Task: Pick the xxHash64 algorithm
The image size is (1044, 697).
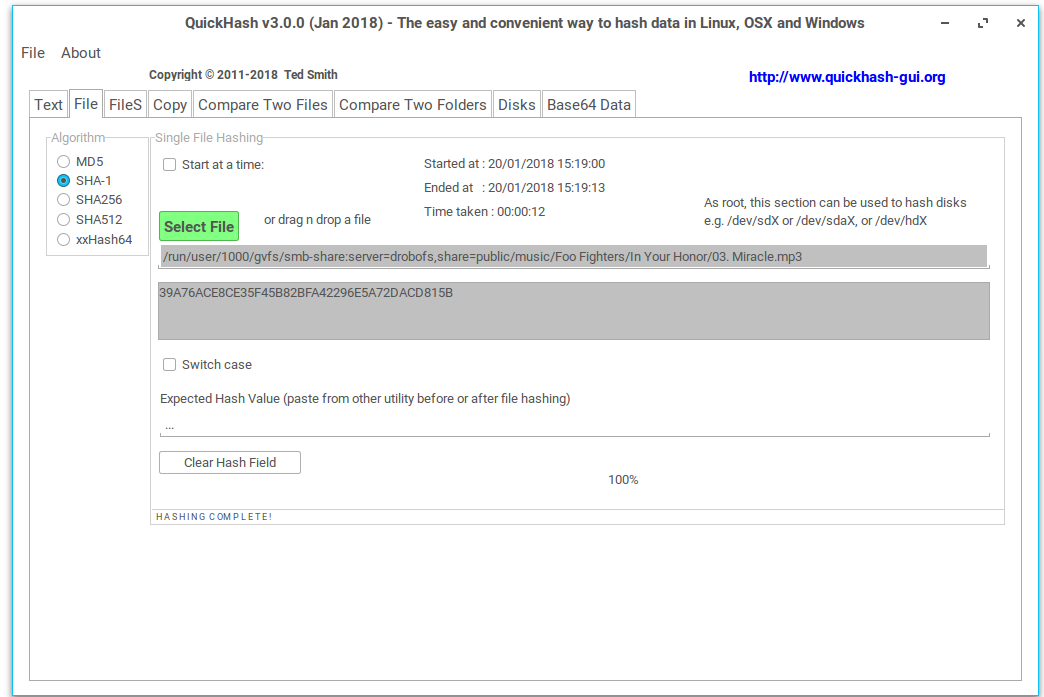Action: [64, 239]
